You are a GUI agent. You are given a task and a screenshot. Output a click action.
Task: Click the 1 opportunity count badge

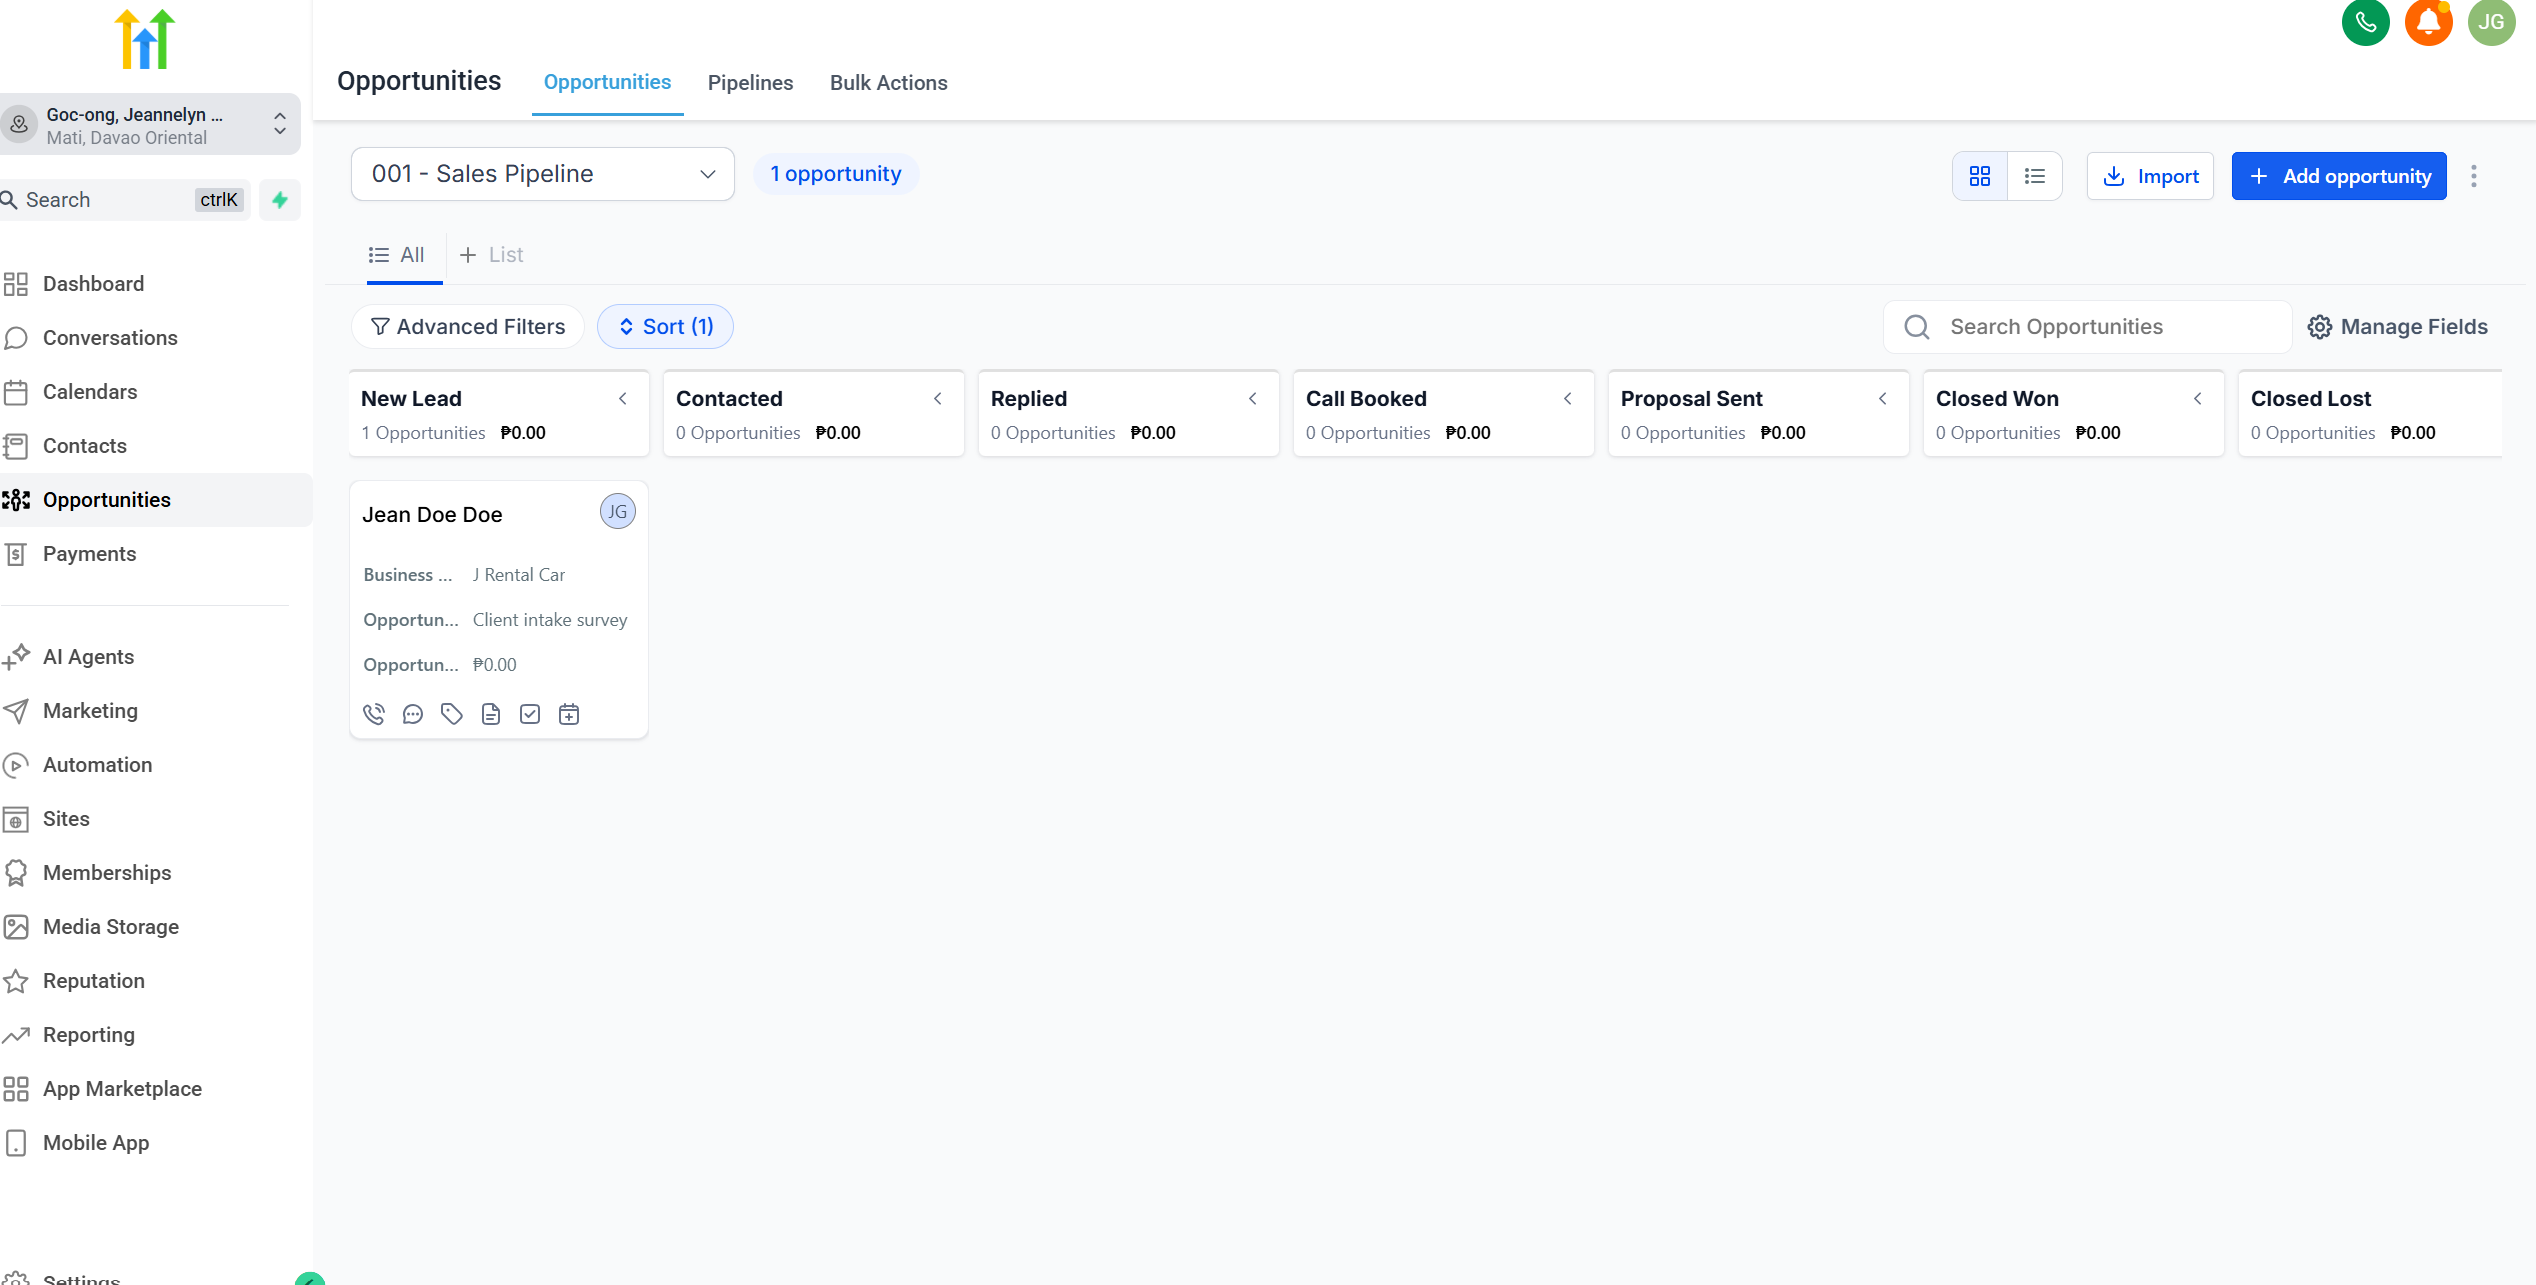[x=836, y=174]
